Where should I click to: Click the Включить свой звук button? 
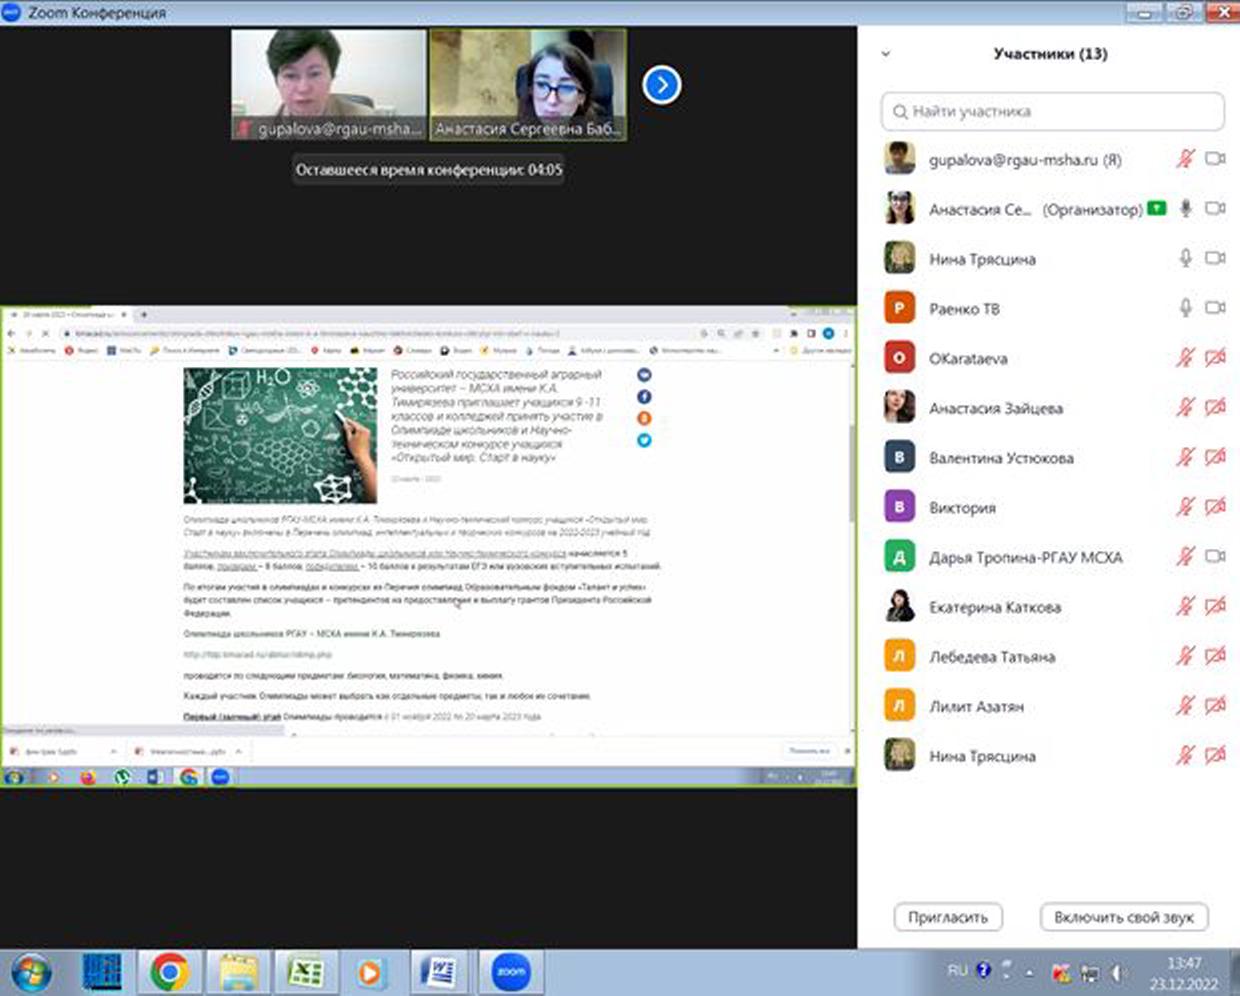point(1123,917)
